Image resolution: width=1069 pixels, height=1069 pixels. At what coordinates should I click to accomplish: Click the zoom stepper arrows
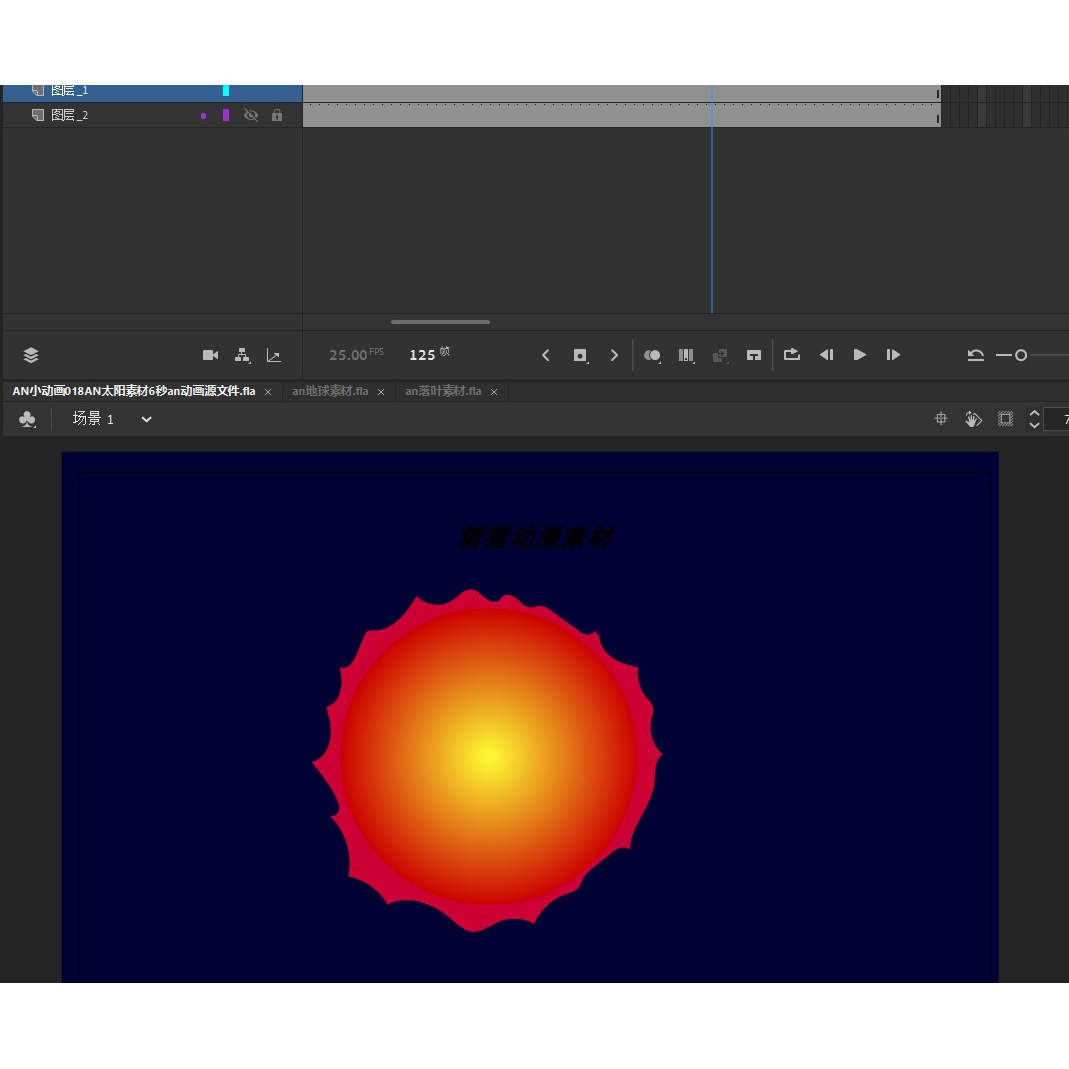point(1034,419)
